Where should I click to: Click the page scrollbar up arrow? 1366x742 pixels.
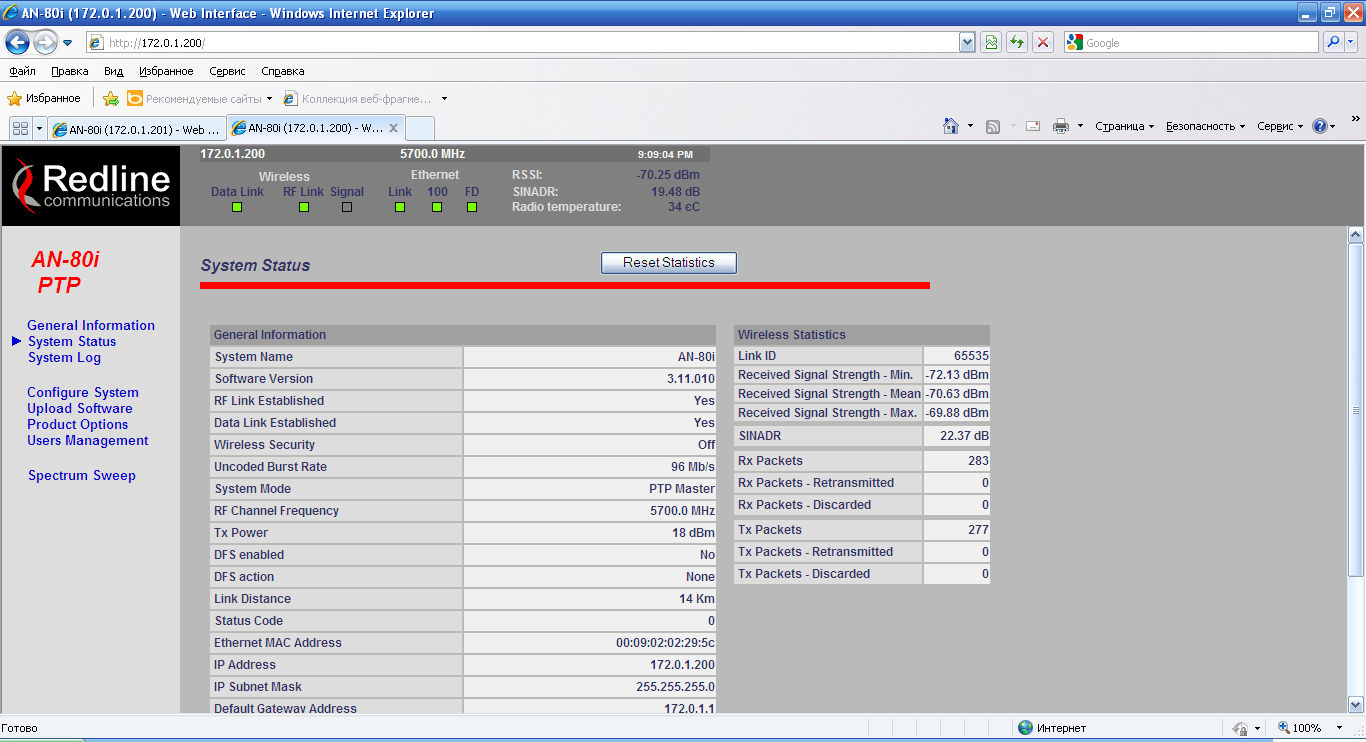[1356, 235]
